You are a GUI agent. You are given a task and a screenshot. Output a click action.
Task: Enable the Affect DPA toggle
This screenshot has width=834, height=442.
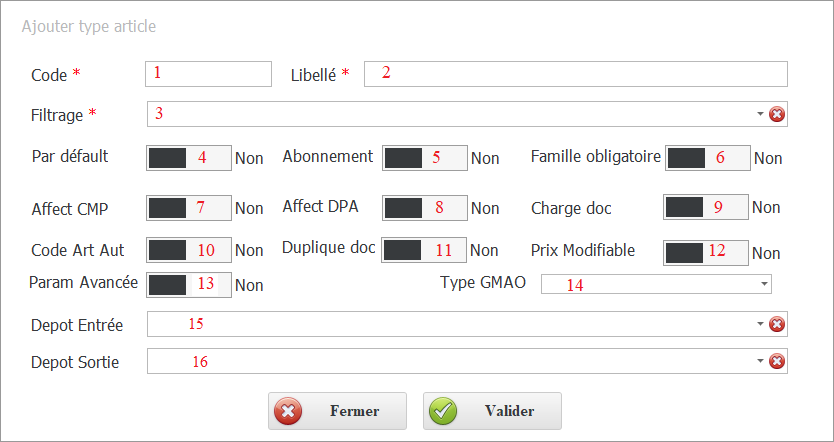425,208
